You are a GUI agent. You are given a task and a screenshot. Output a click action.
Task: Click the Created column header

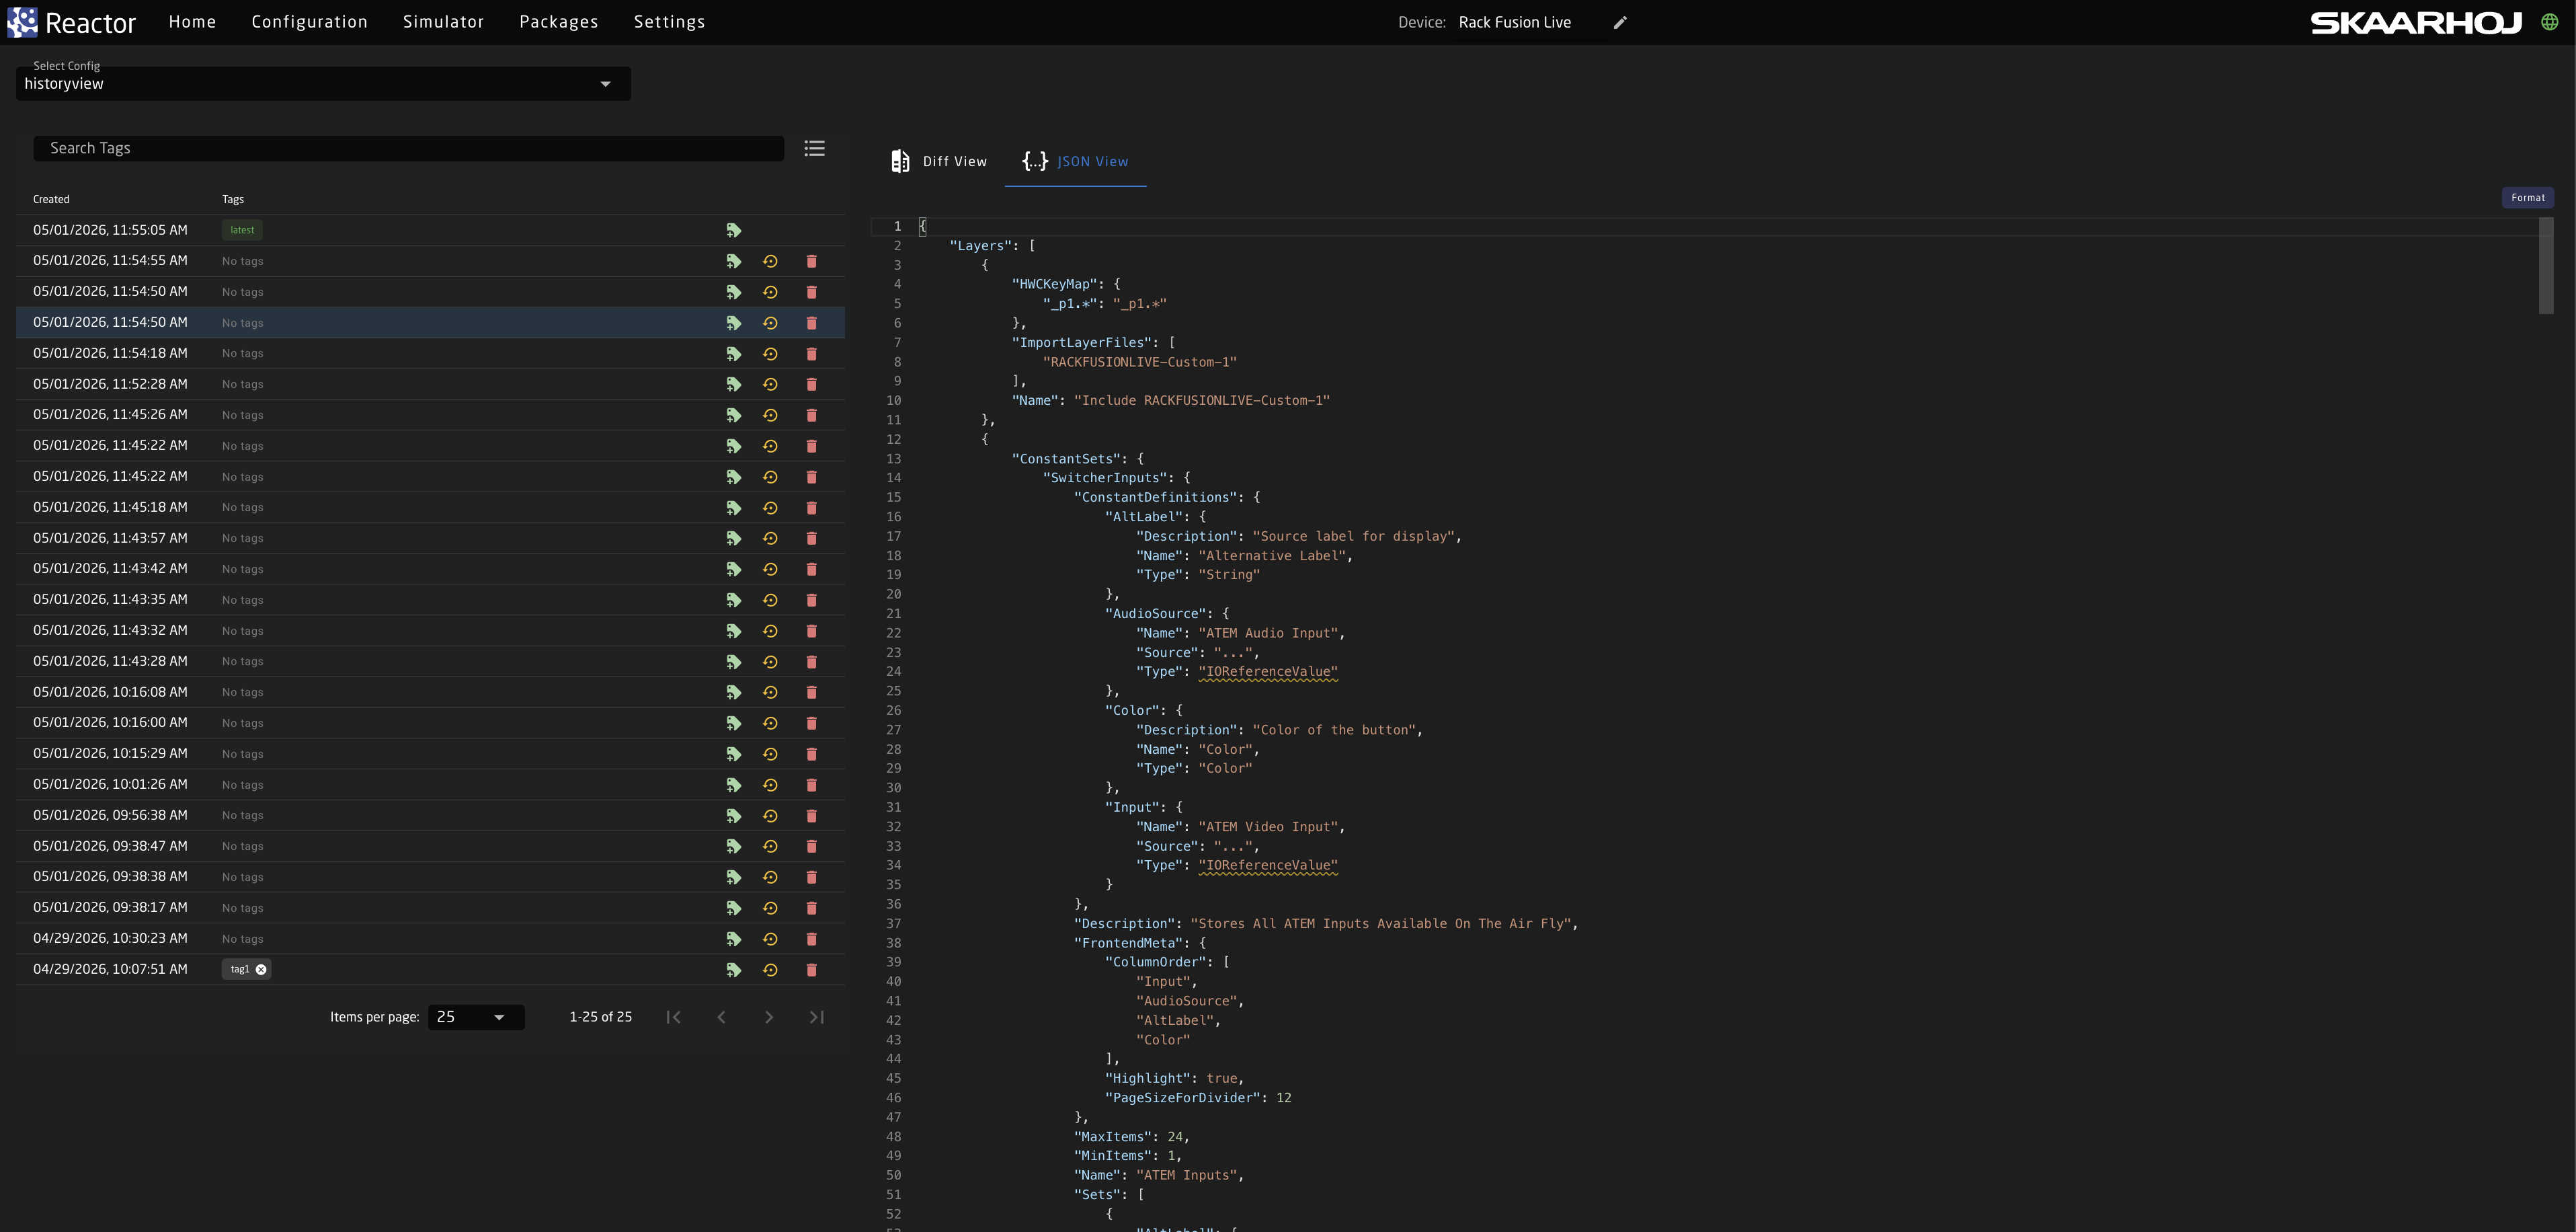coord(51,199)
